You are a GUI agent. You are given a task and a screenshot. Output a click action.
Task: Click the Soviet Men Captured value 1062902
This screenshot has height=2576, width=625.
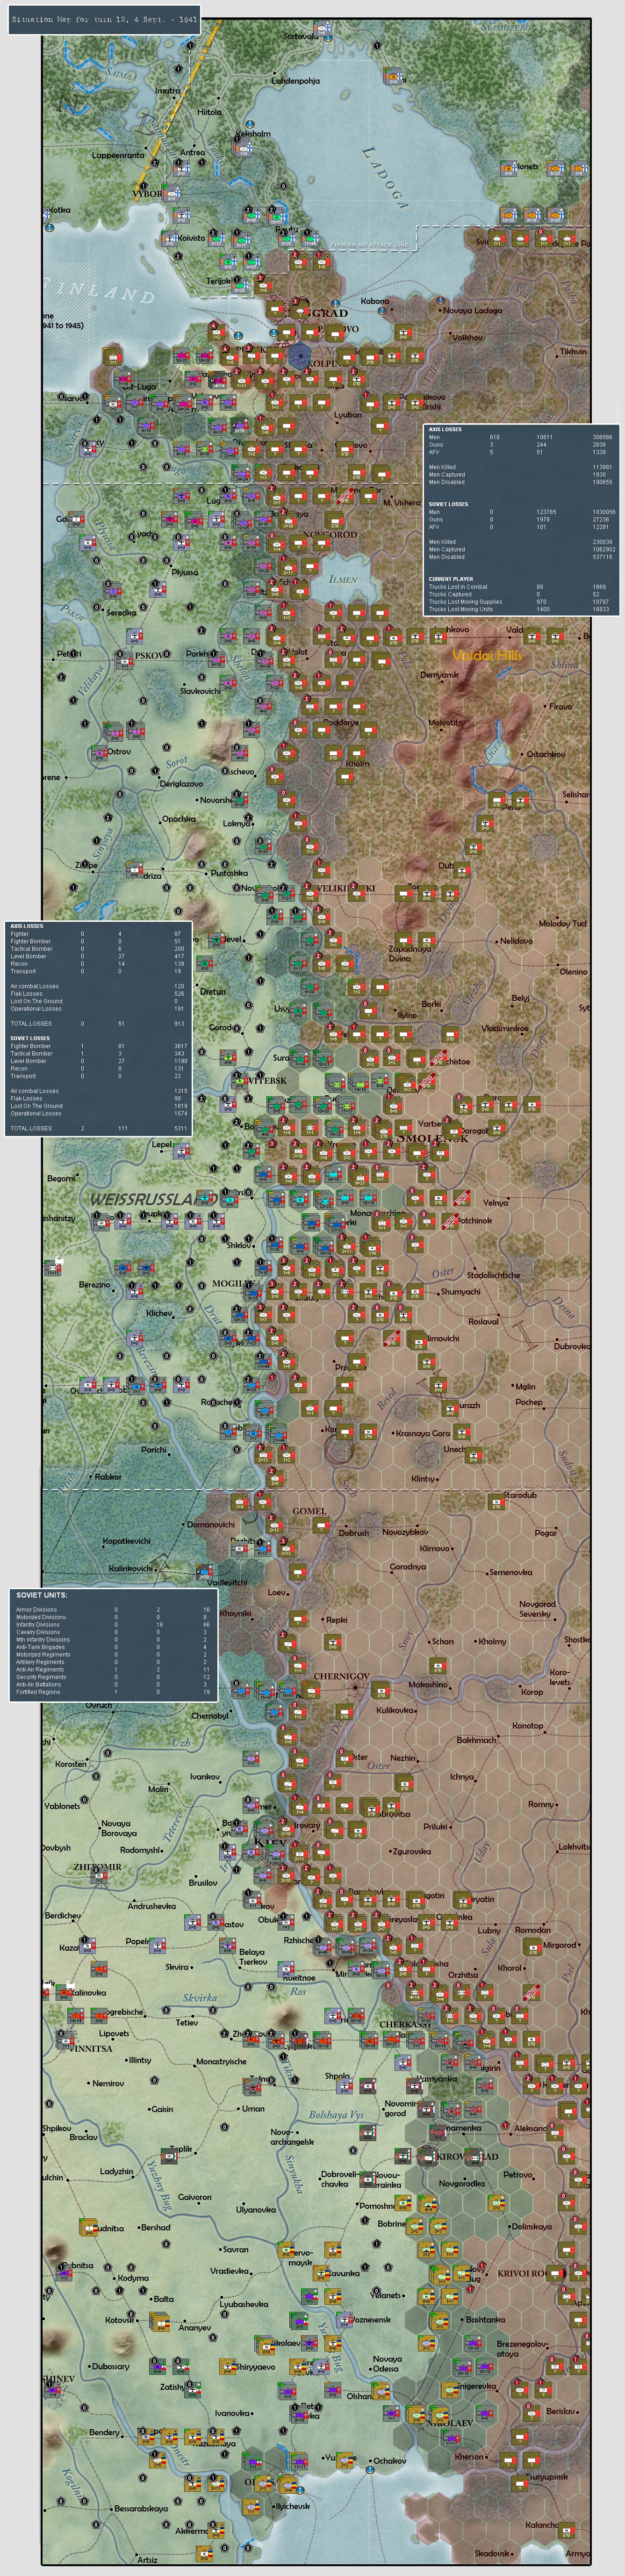tap(603, 549)
